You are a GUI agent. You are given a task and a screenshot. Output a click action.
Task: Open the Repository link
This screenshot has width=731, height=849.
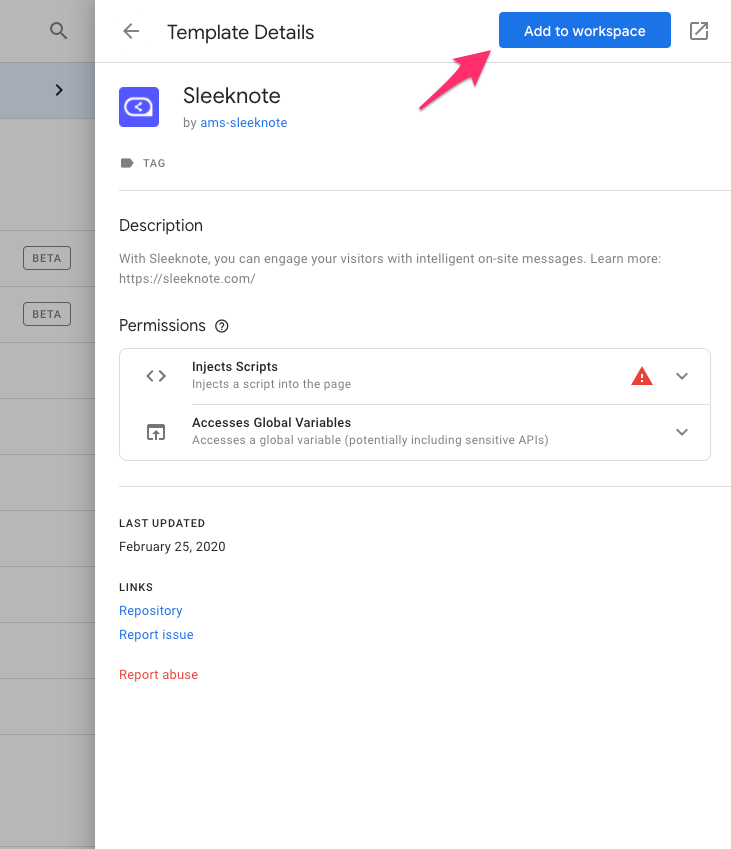click(x=151, y=611)
